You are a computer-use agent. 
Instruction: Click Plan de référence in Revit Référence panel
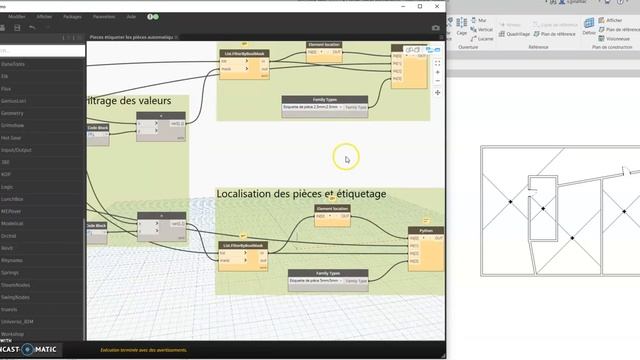point(555,34)
